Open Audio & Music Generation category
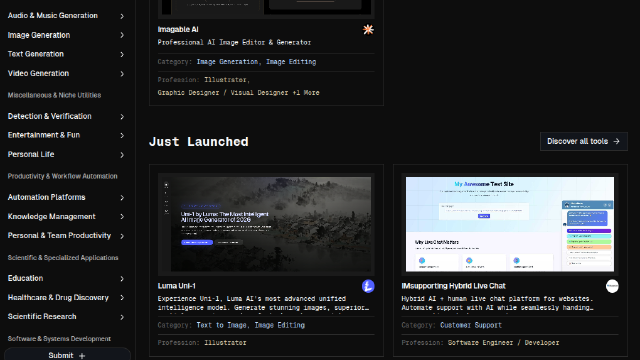This screenshot has width=640, height=360. point(53,16)
